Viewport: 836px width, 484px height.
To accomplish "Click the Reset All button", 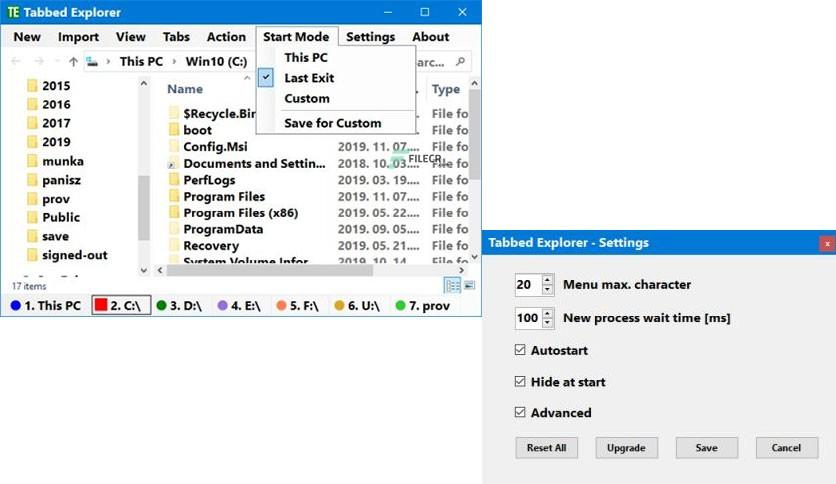I will tap(546, 448).
